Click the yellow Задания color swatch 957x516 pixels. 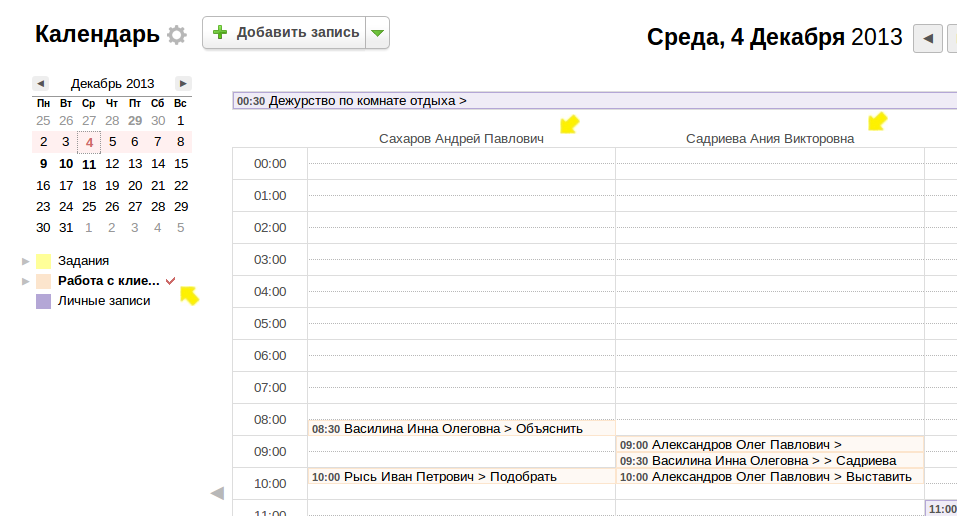tap(43, 261)
